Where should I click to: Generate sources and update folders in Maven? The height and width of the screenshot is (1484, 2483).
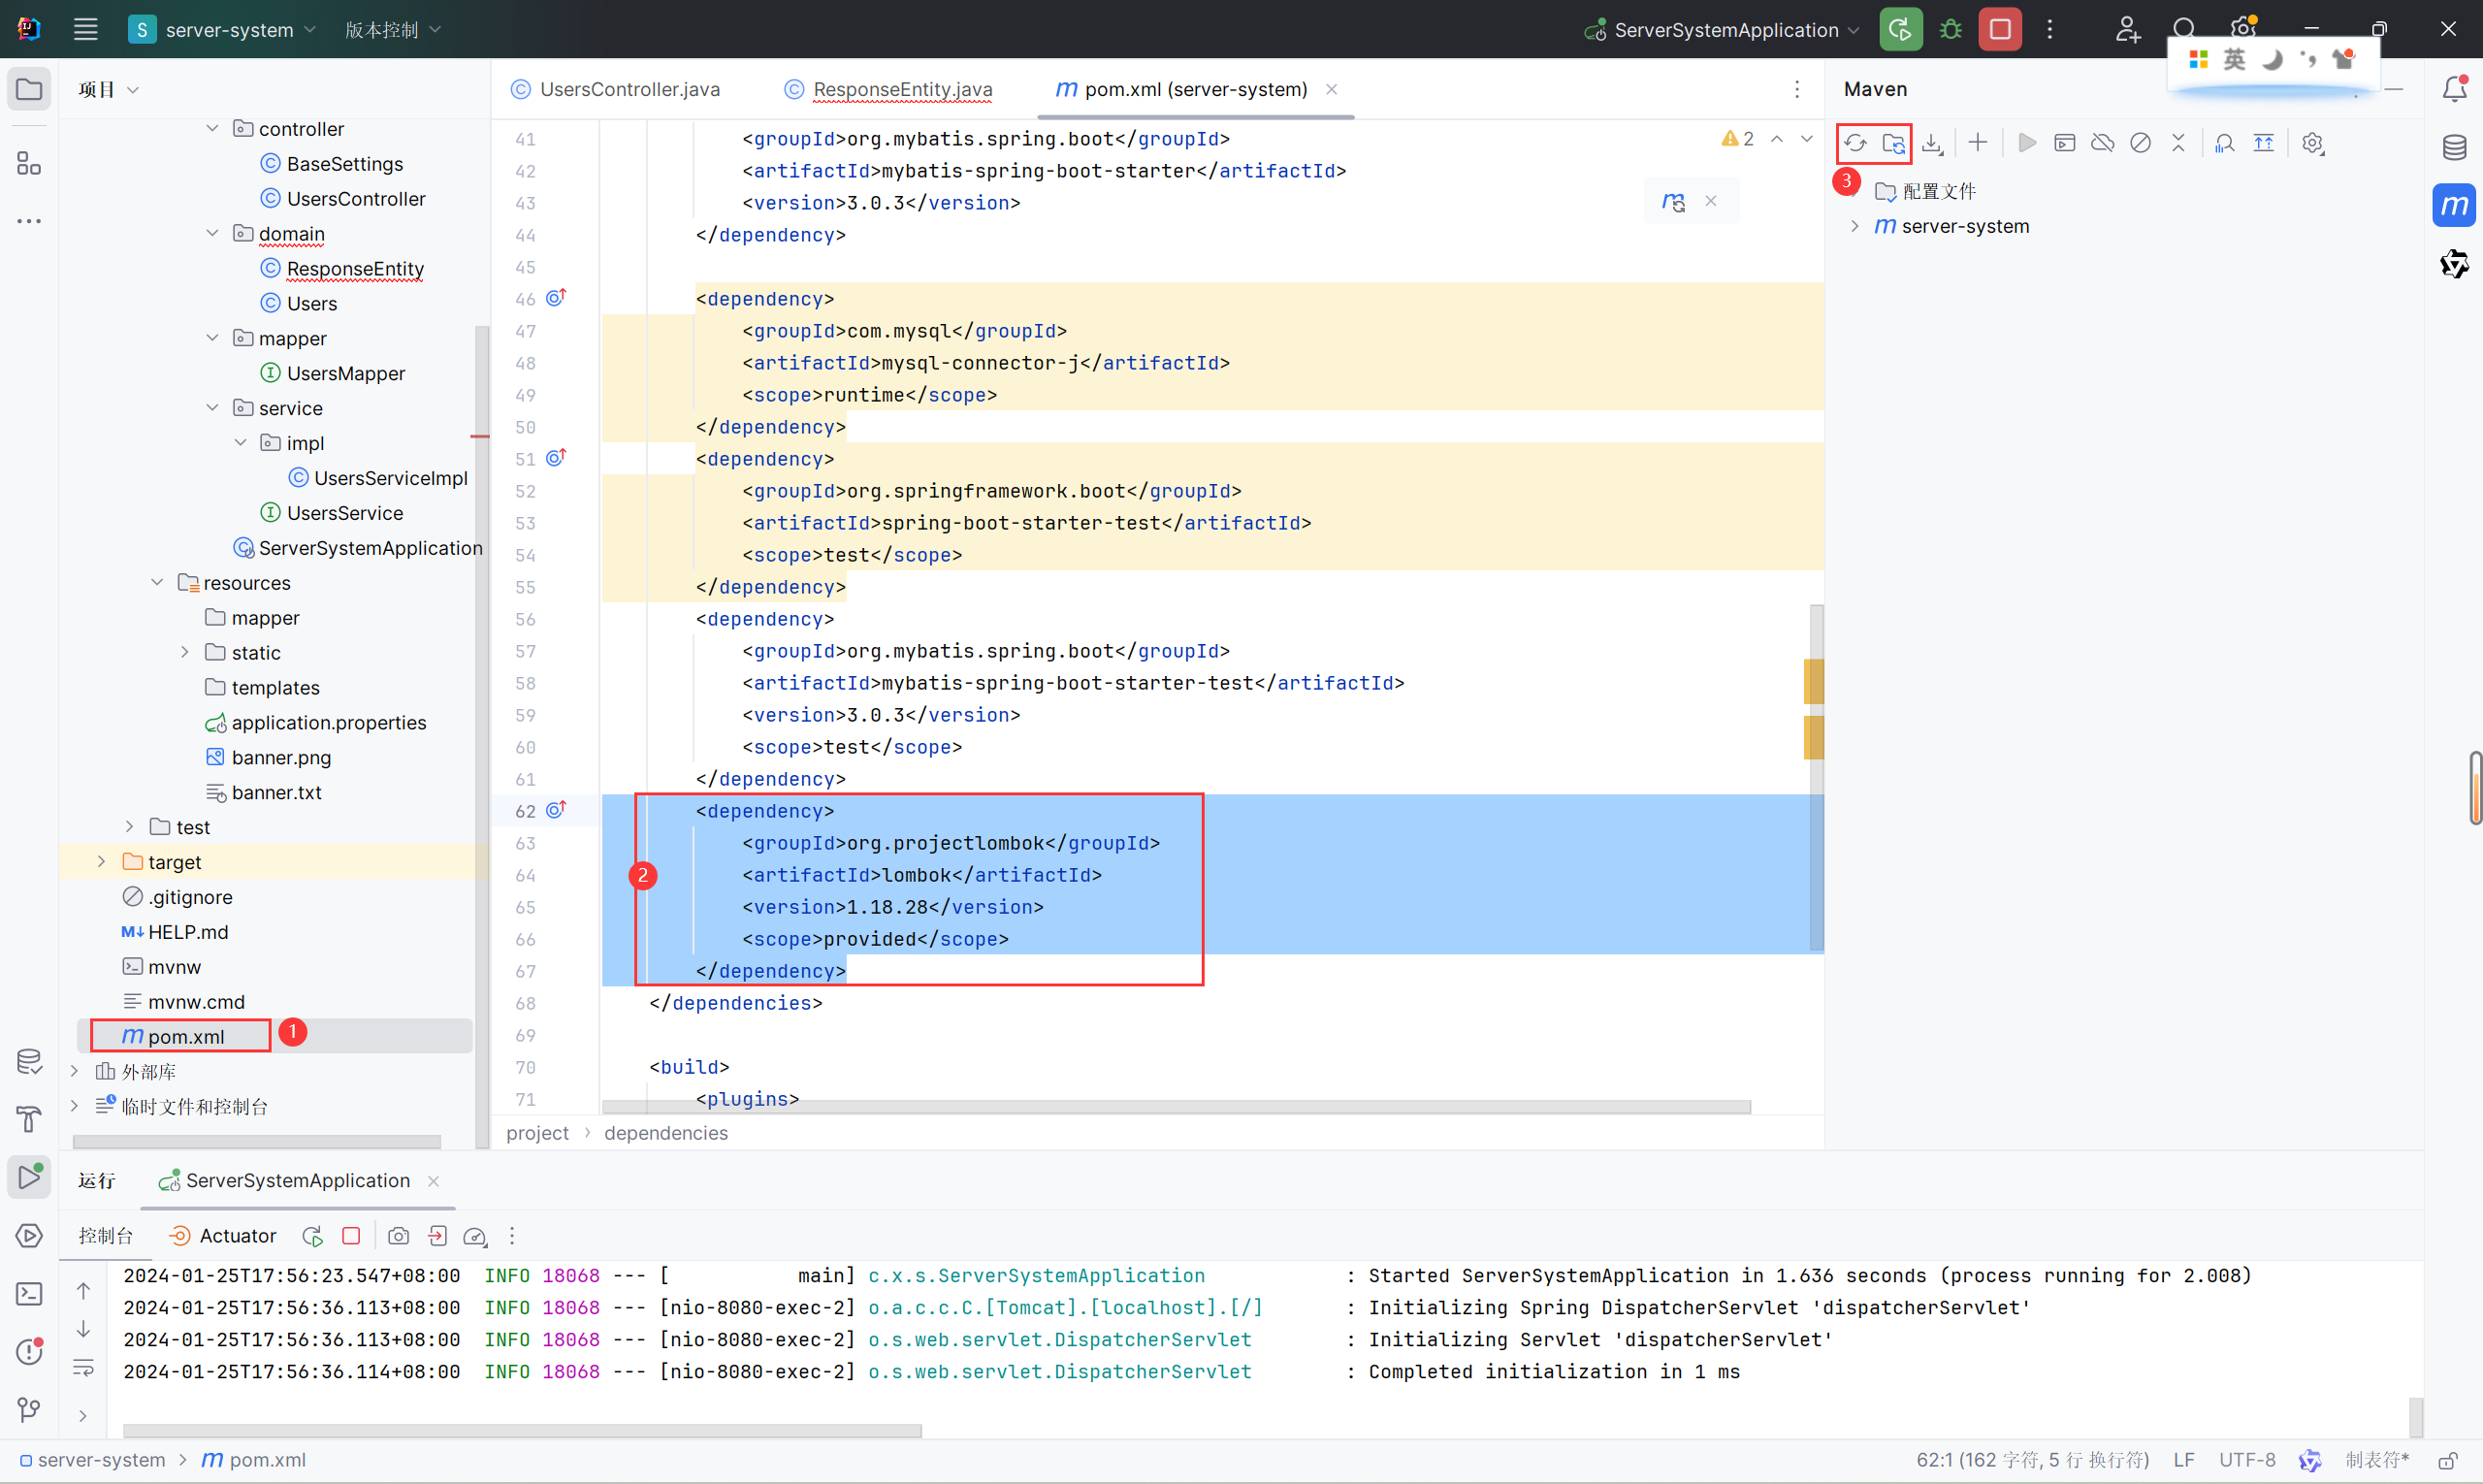(x=1894, y=143)
